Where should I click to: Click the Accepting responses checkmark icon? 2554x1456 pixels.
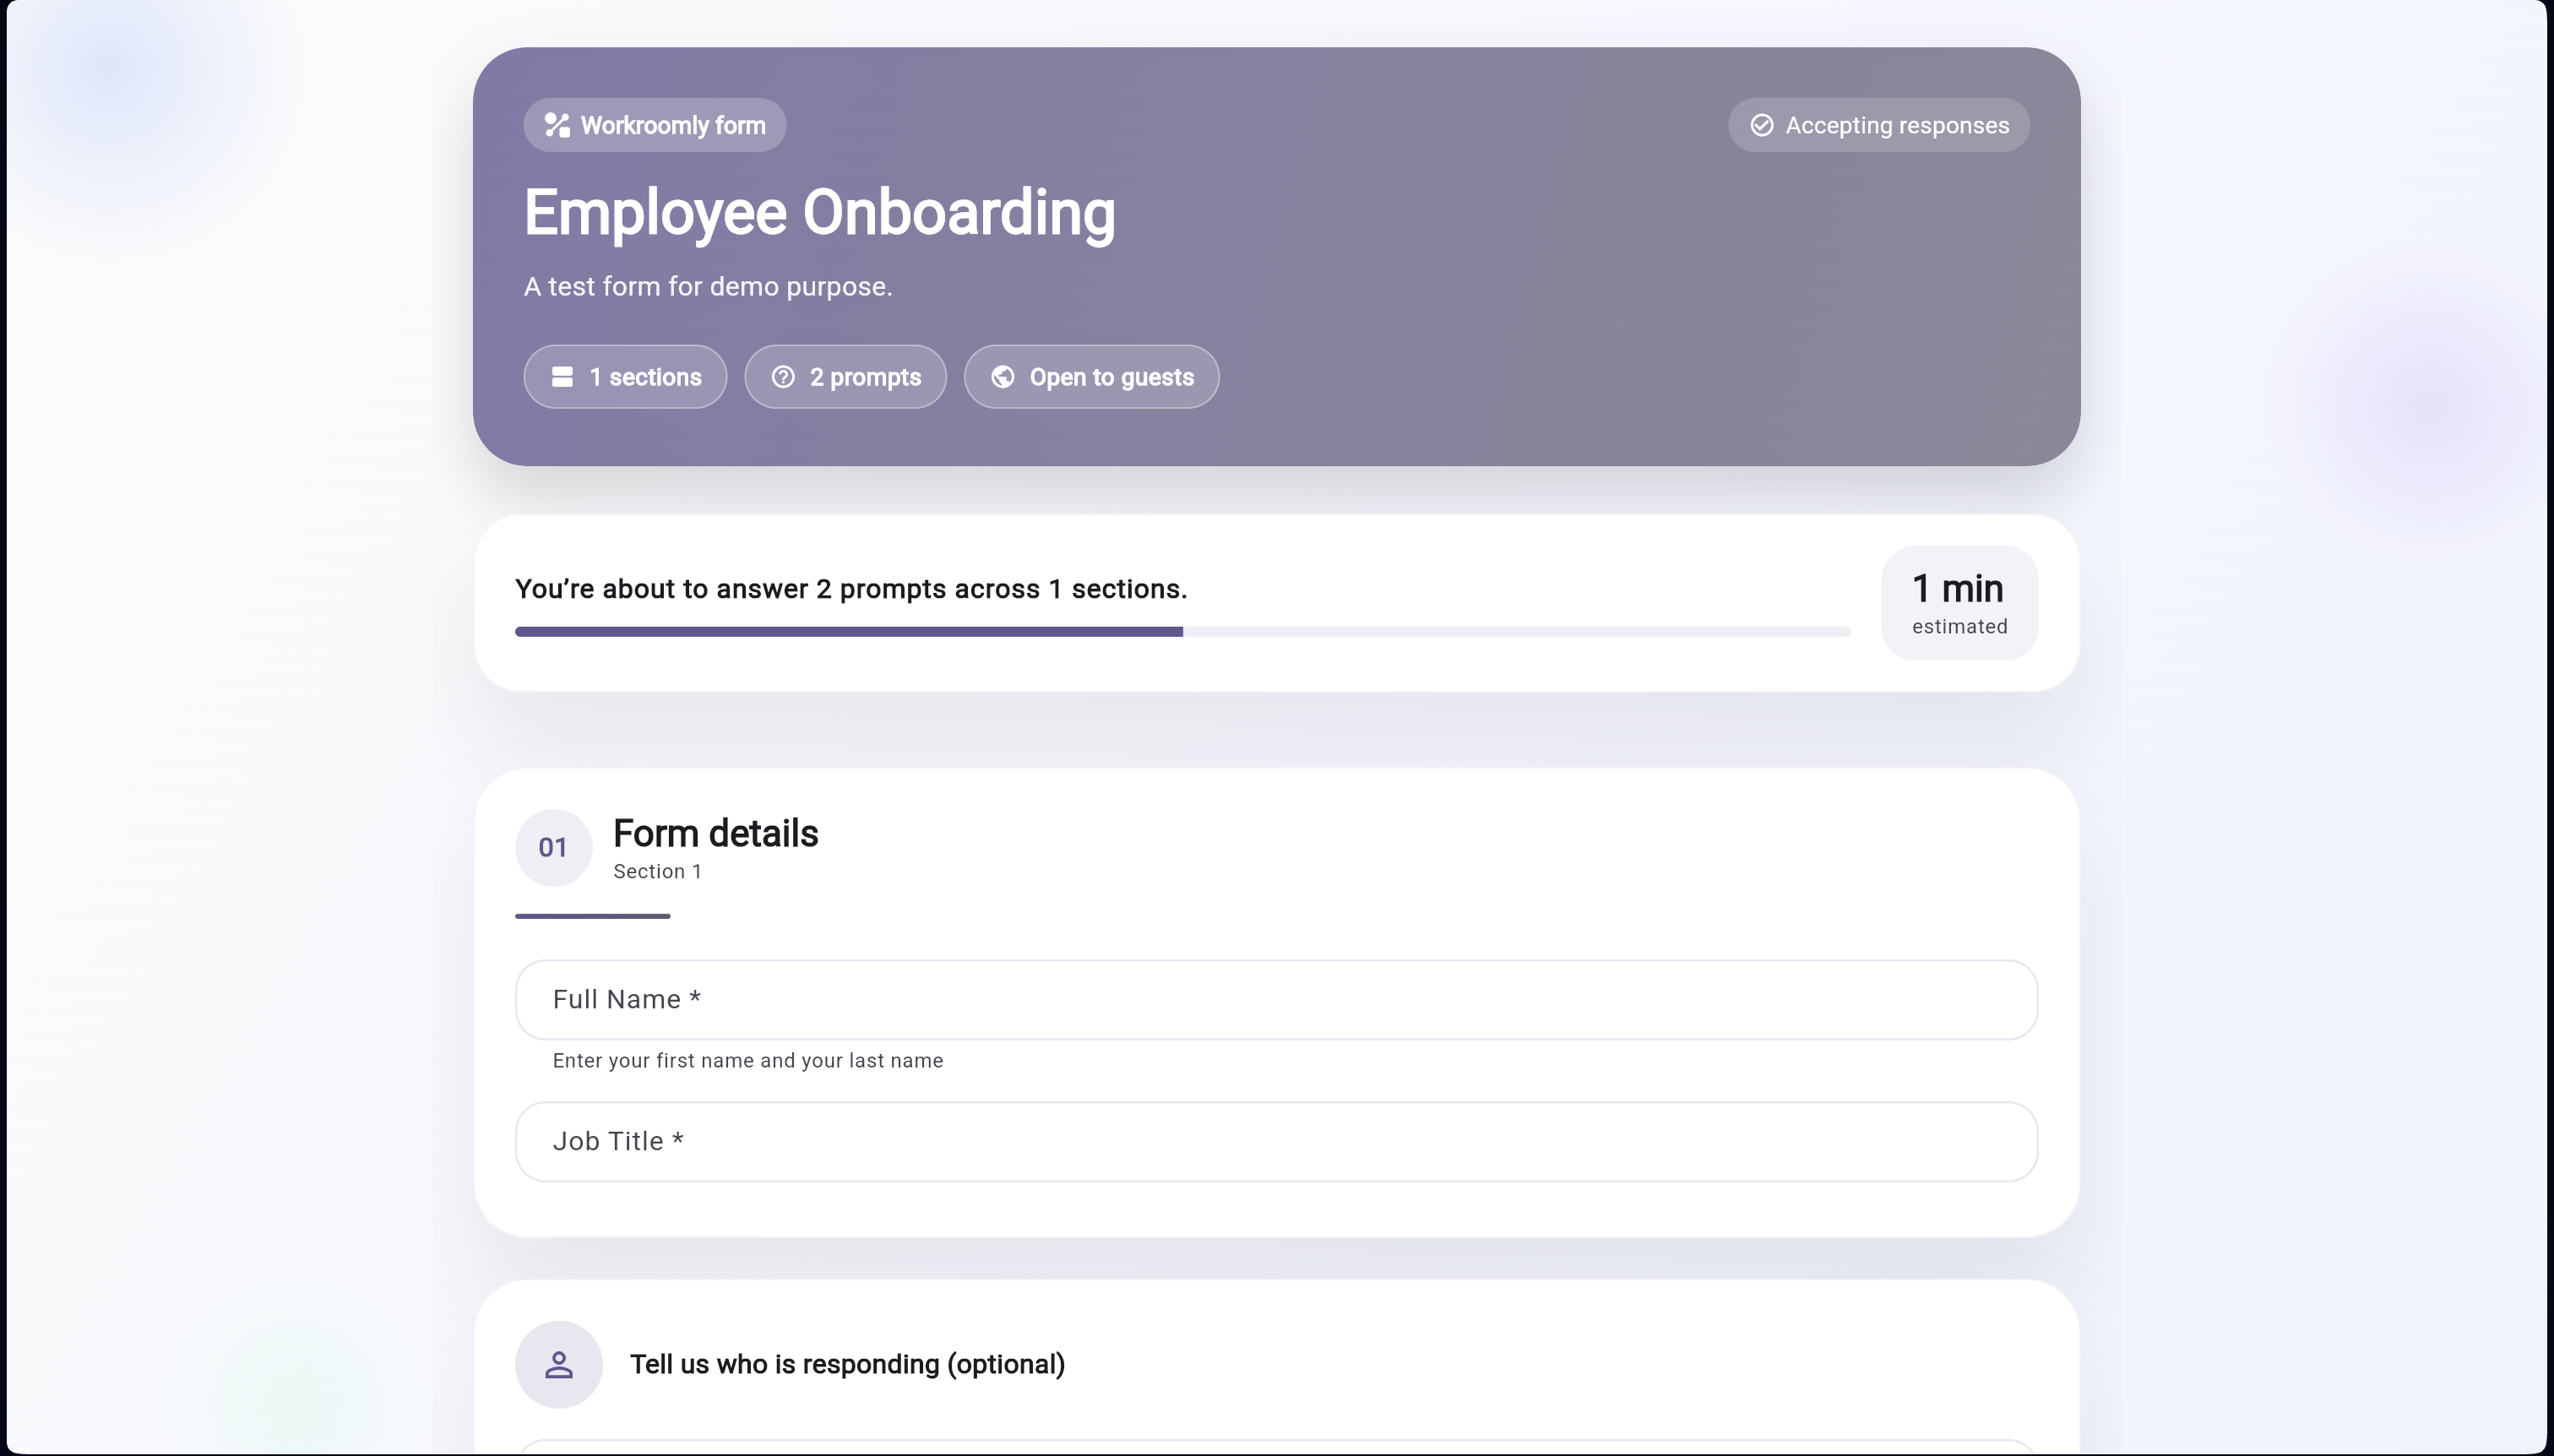point(1761,125)
